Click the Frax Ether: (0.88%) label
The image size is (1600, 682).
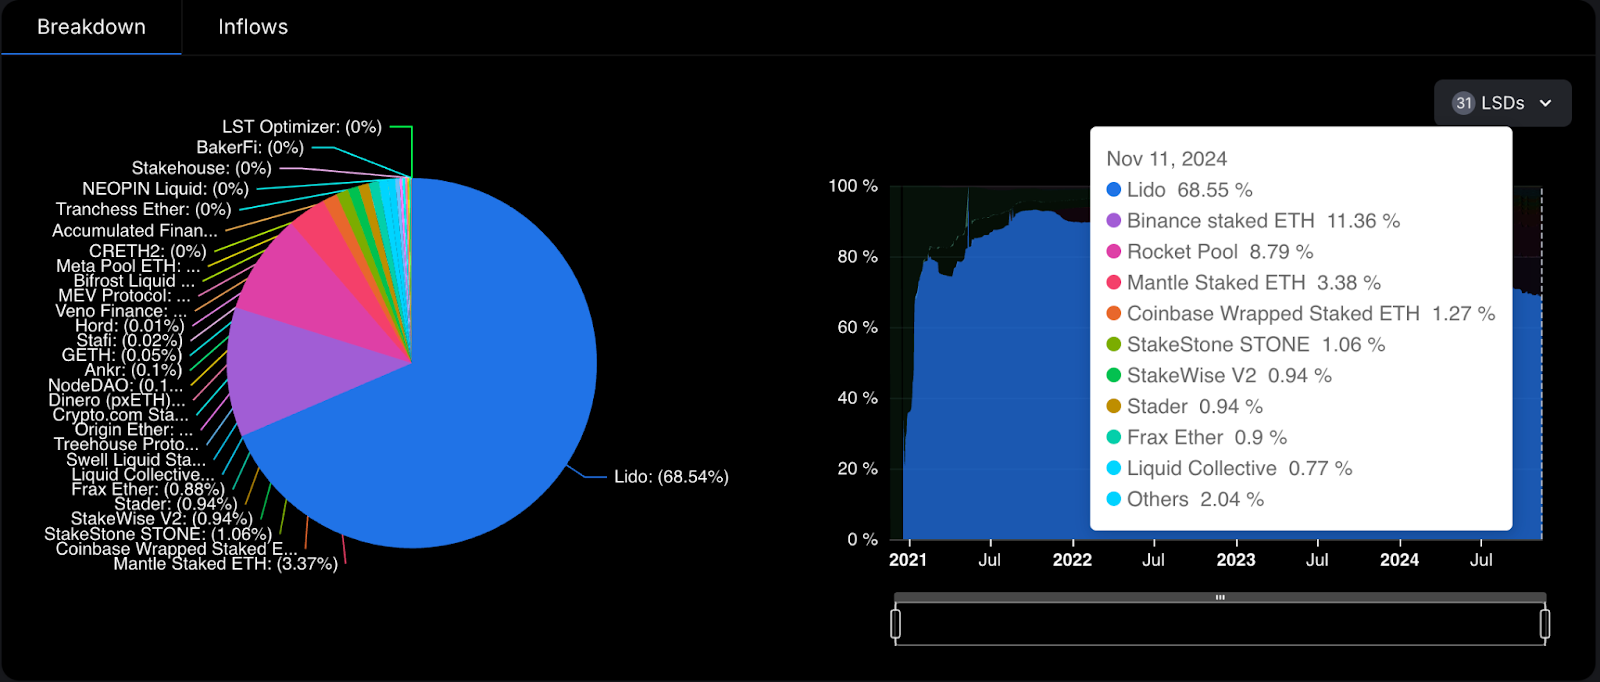coord(148,489)
